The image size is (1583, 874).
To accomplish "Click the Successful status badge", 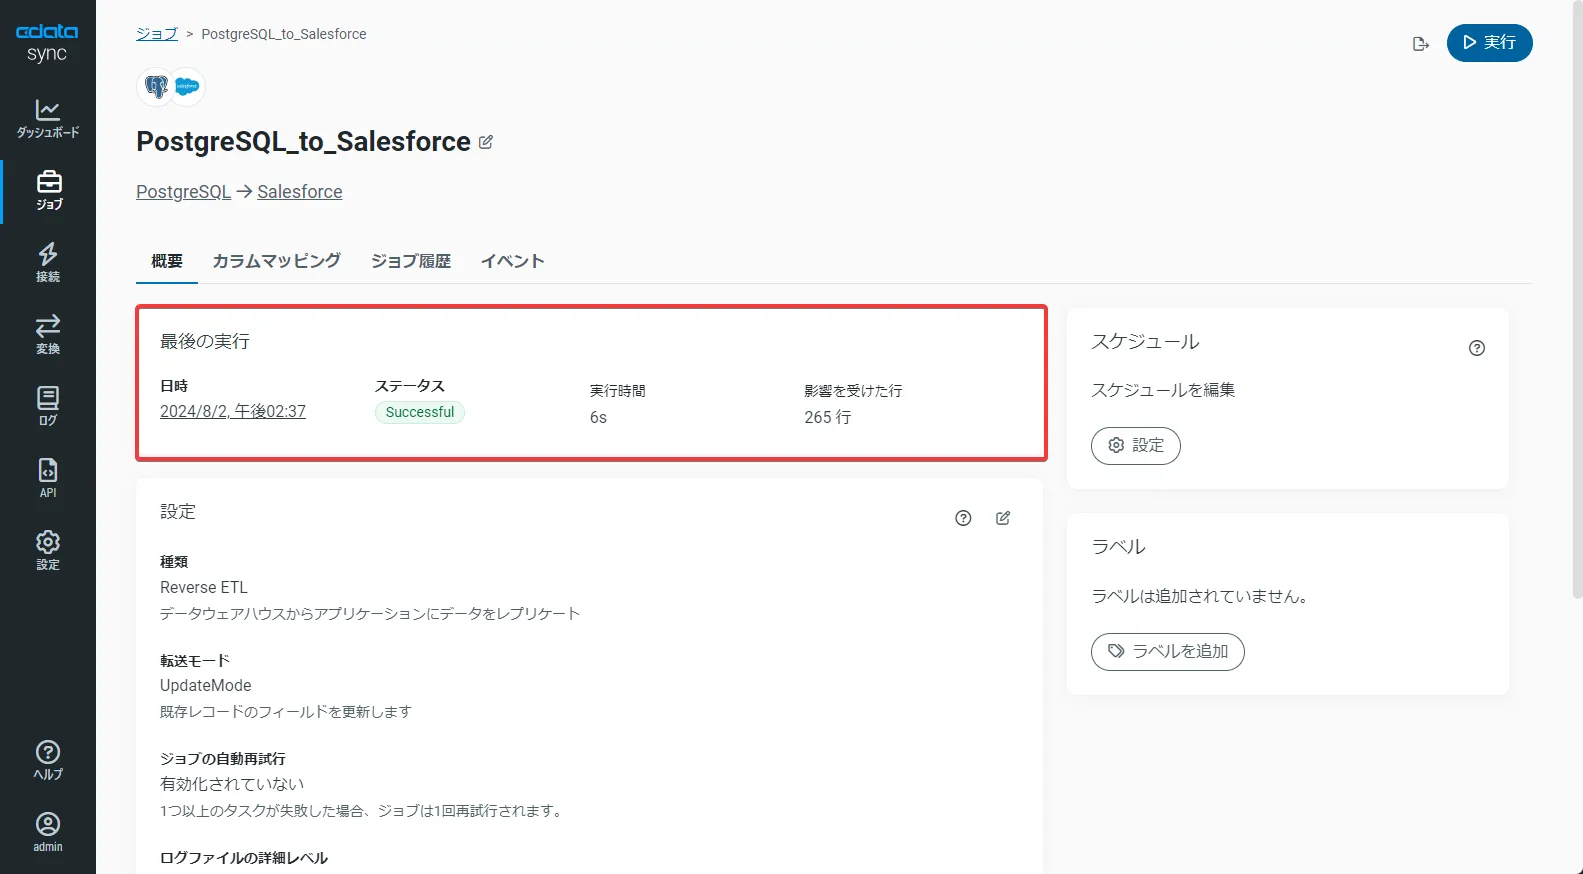I will 420,412.
